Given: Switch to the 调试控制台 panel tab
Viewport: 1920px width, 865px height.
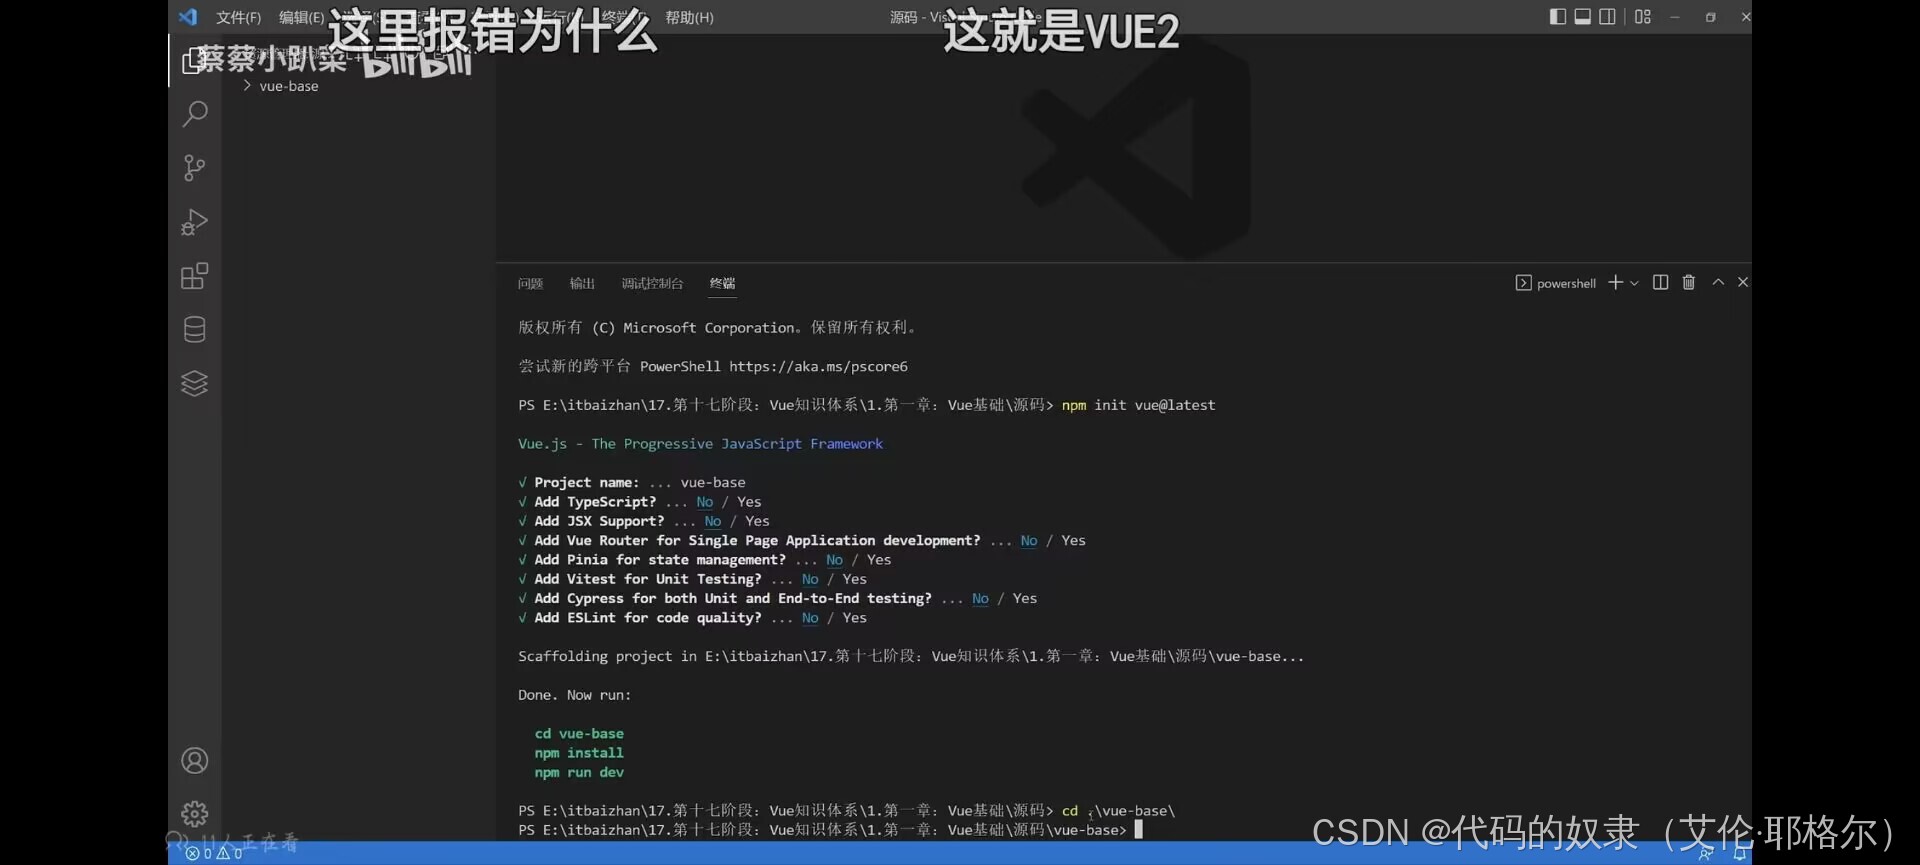Looking at the screenshot, I should click(x=652, y=284).
